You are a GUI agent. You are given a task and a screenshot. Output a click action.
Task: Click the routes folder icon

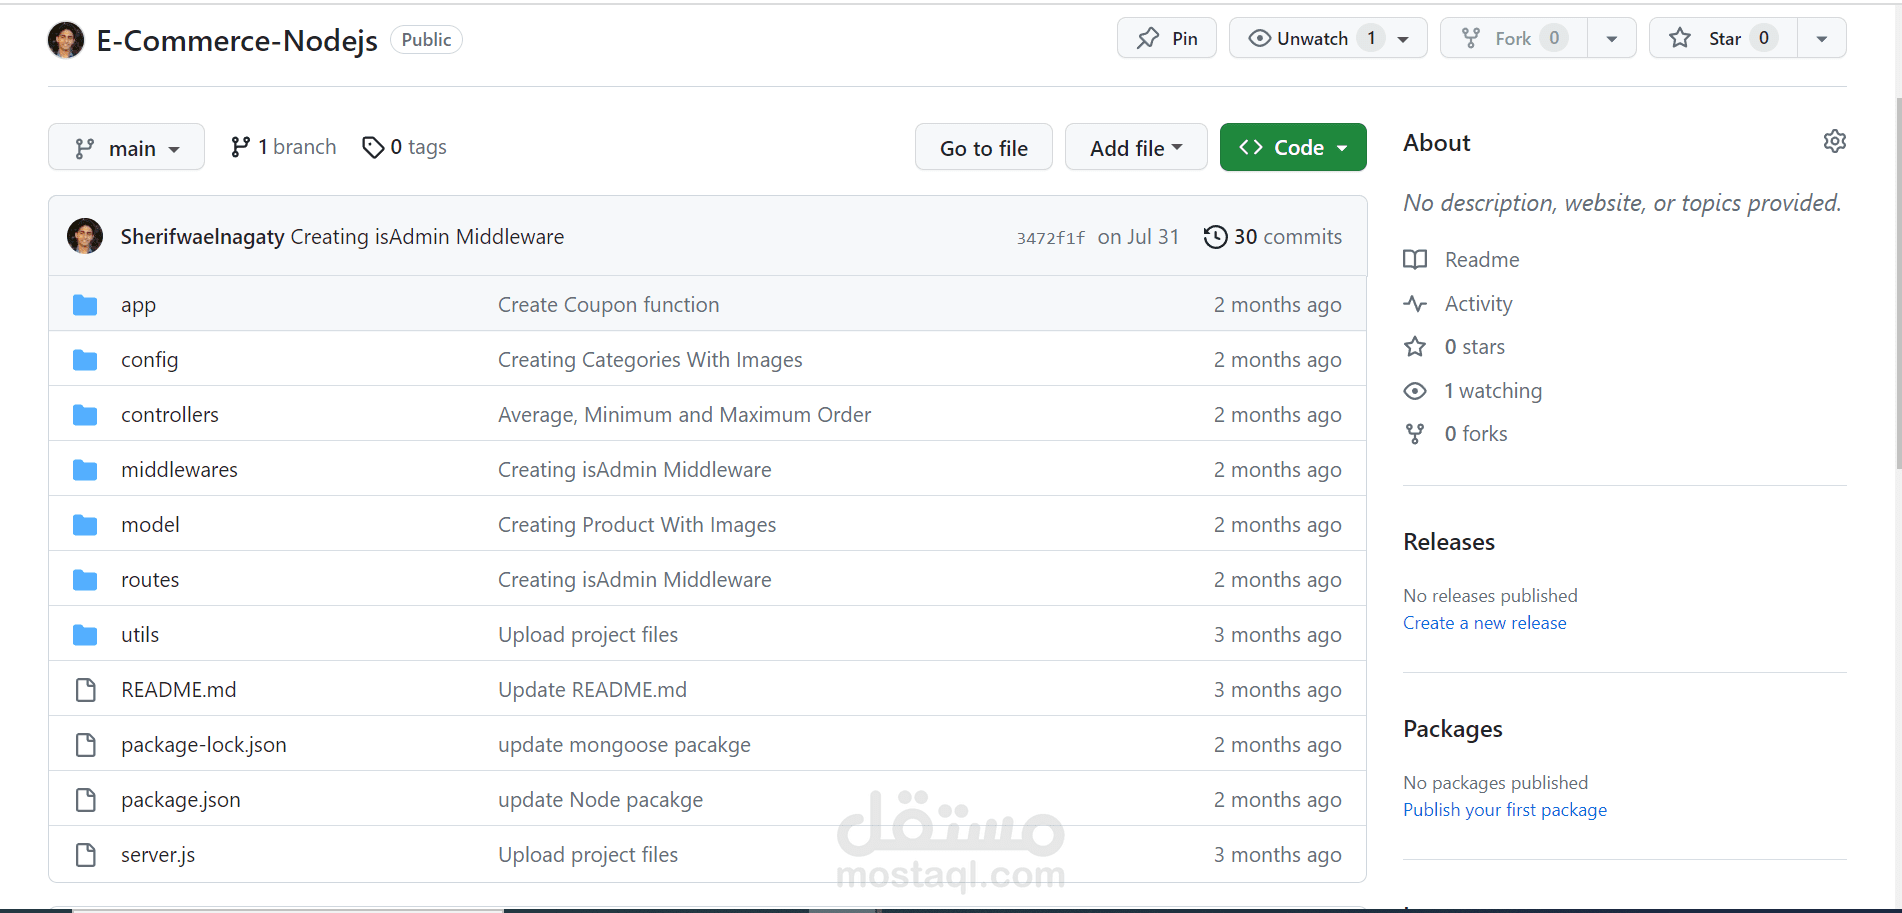pos(85,580)
